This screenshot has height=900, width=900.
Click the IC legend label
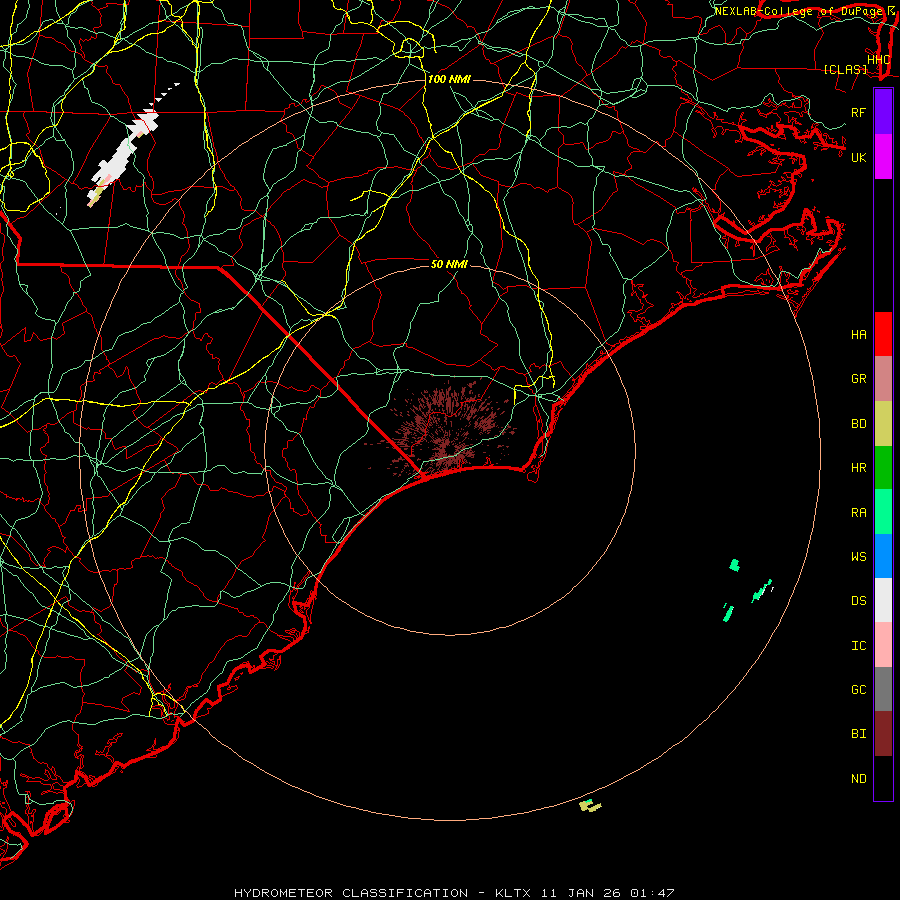[858, 646]
